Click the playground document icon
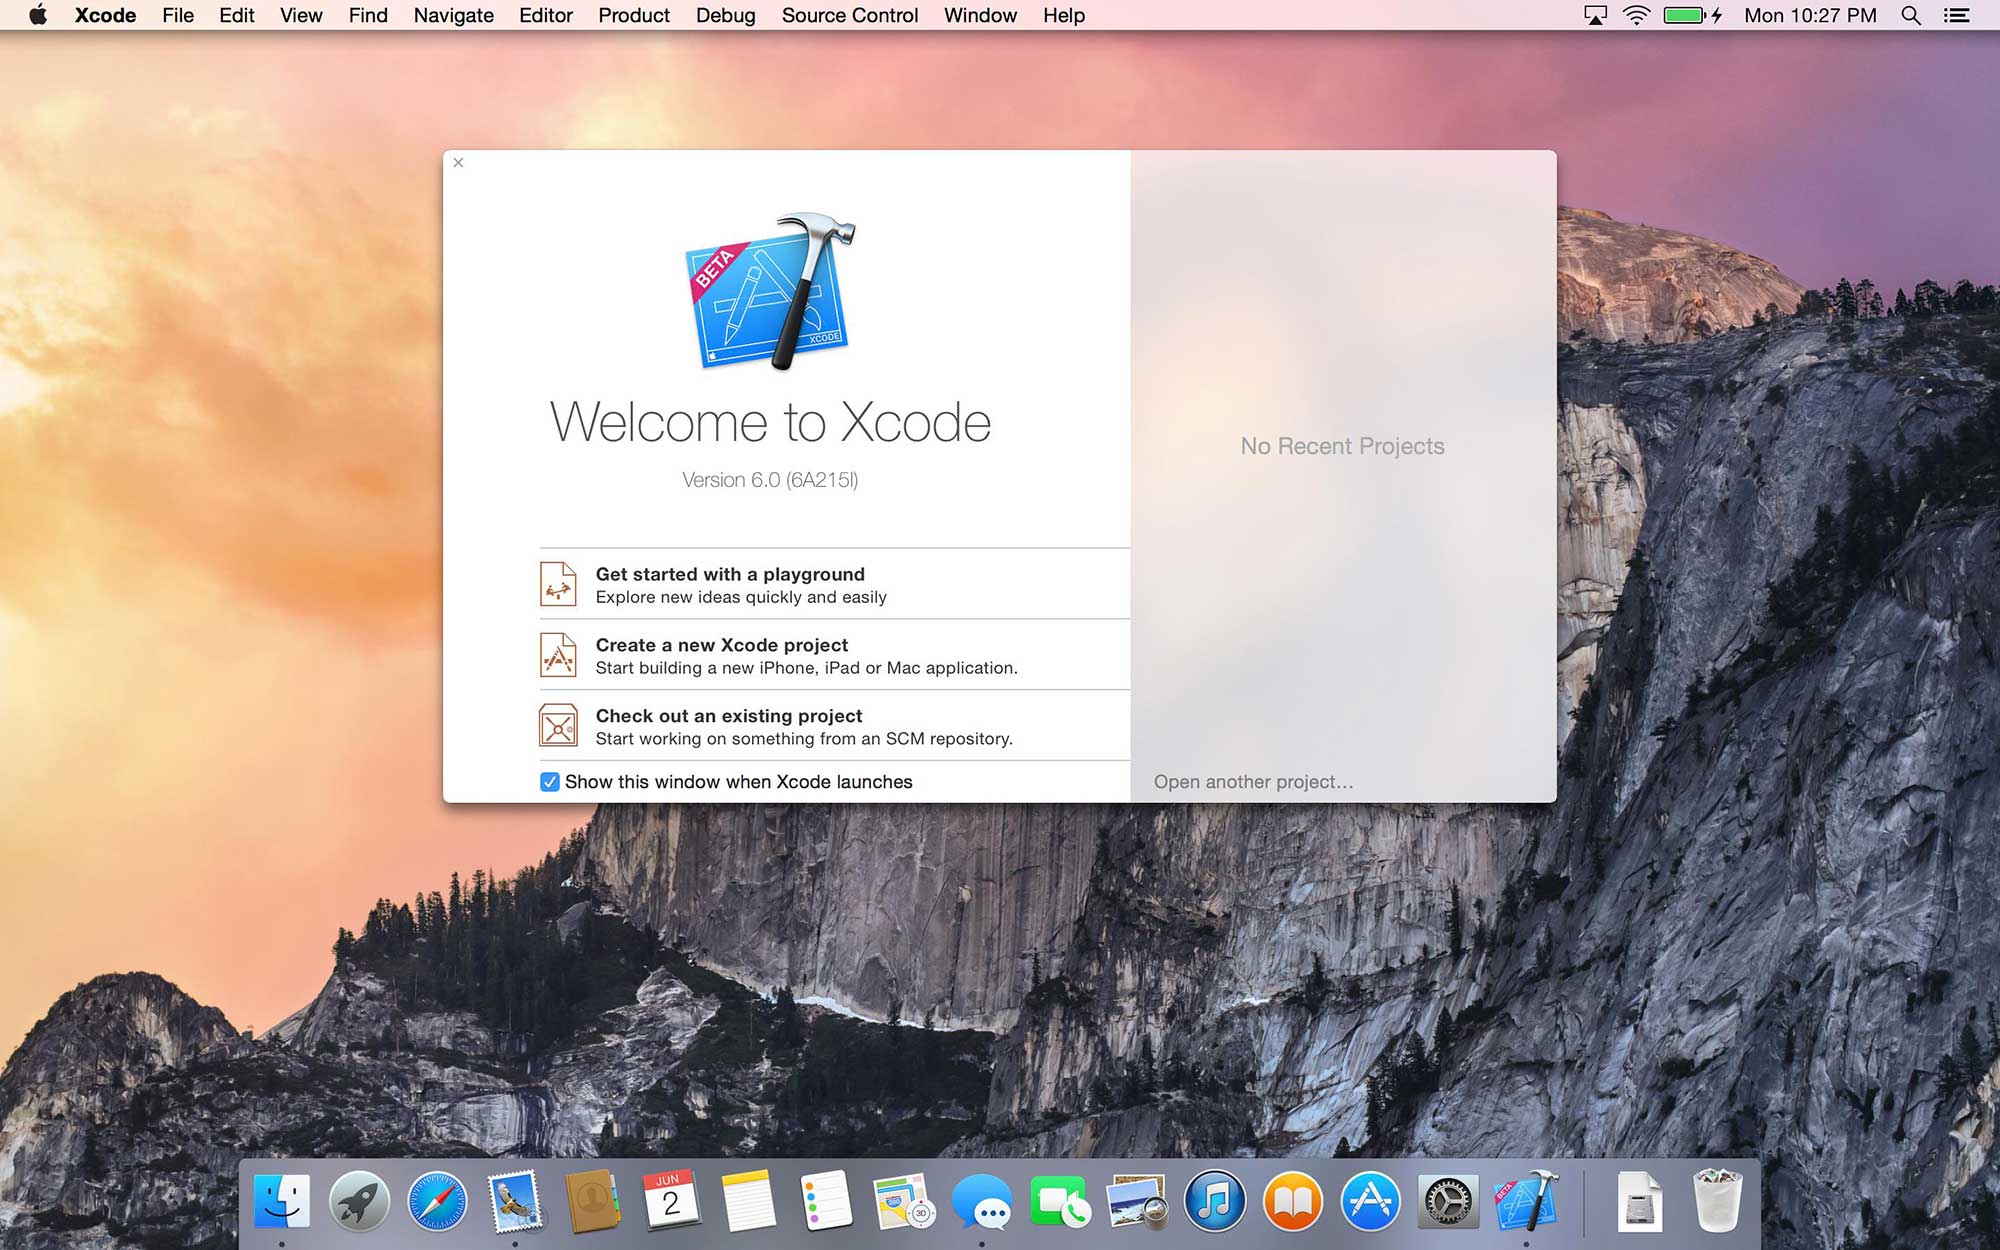The image size is (2000, 1250). [x=558, y=584]
